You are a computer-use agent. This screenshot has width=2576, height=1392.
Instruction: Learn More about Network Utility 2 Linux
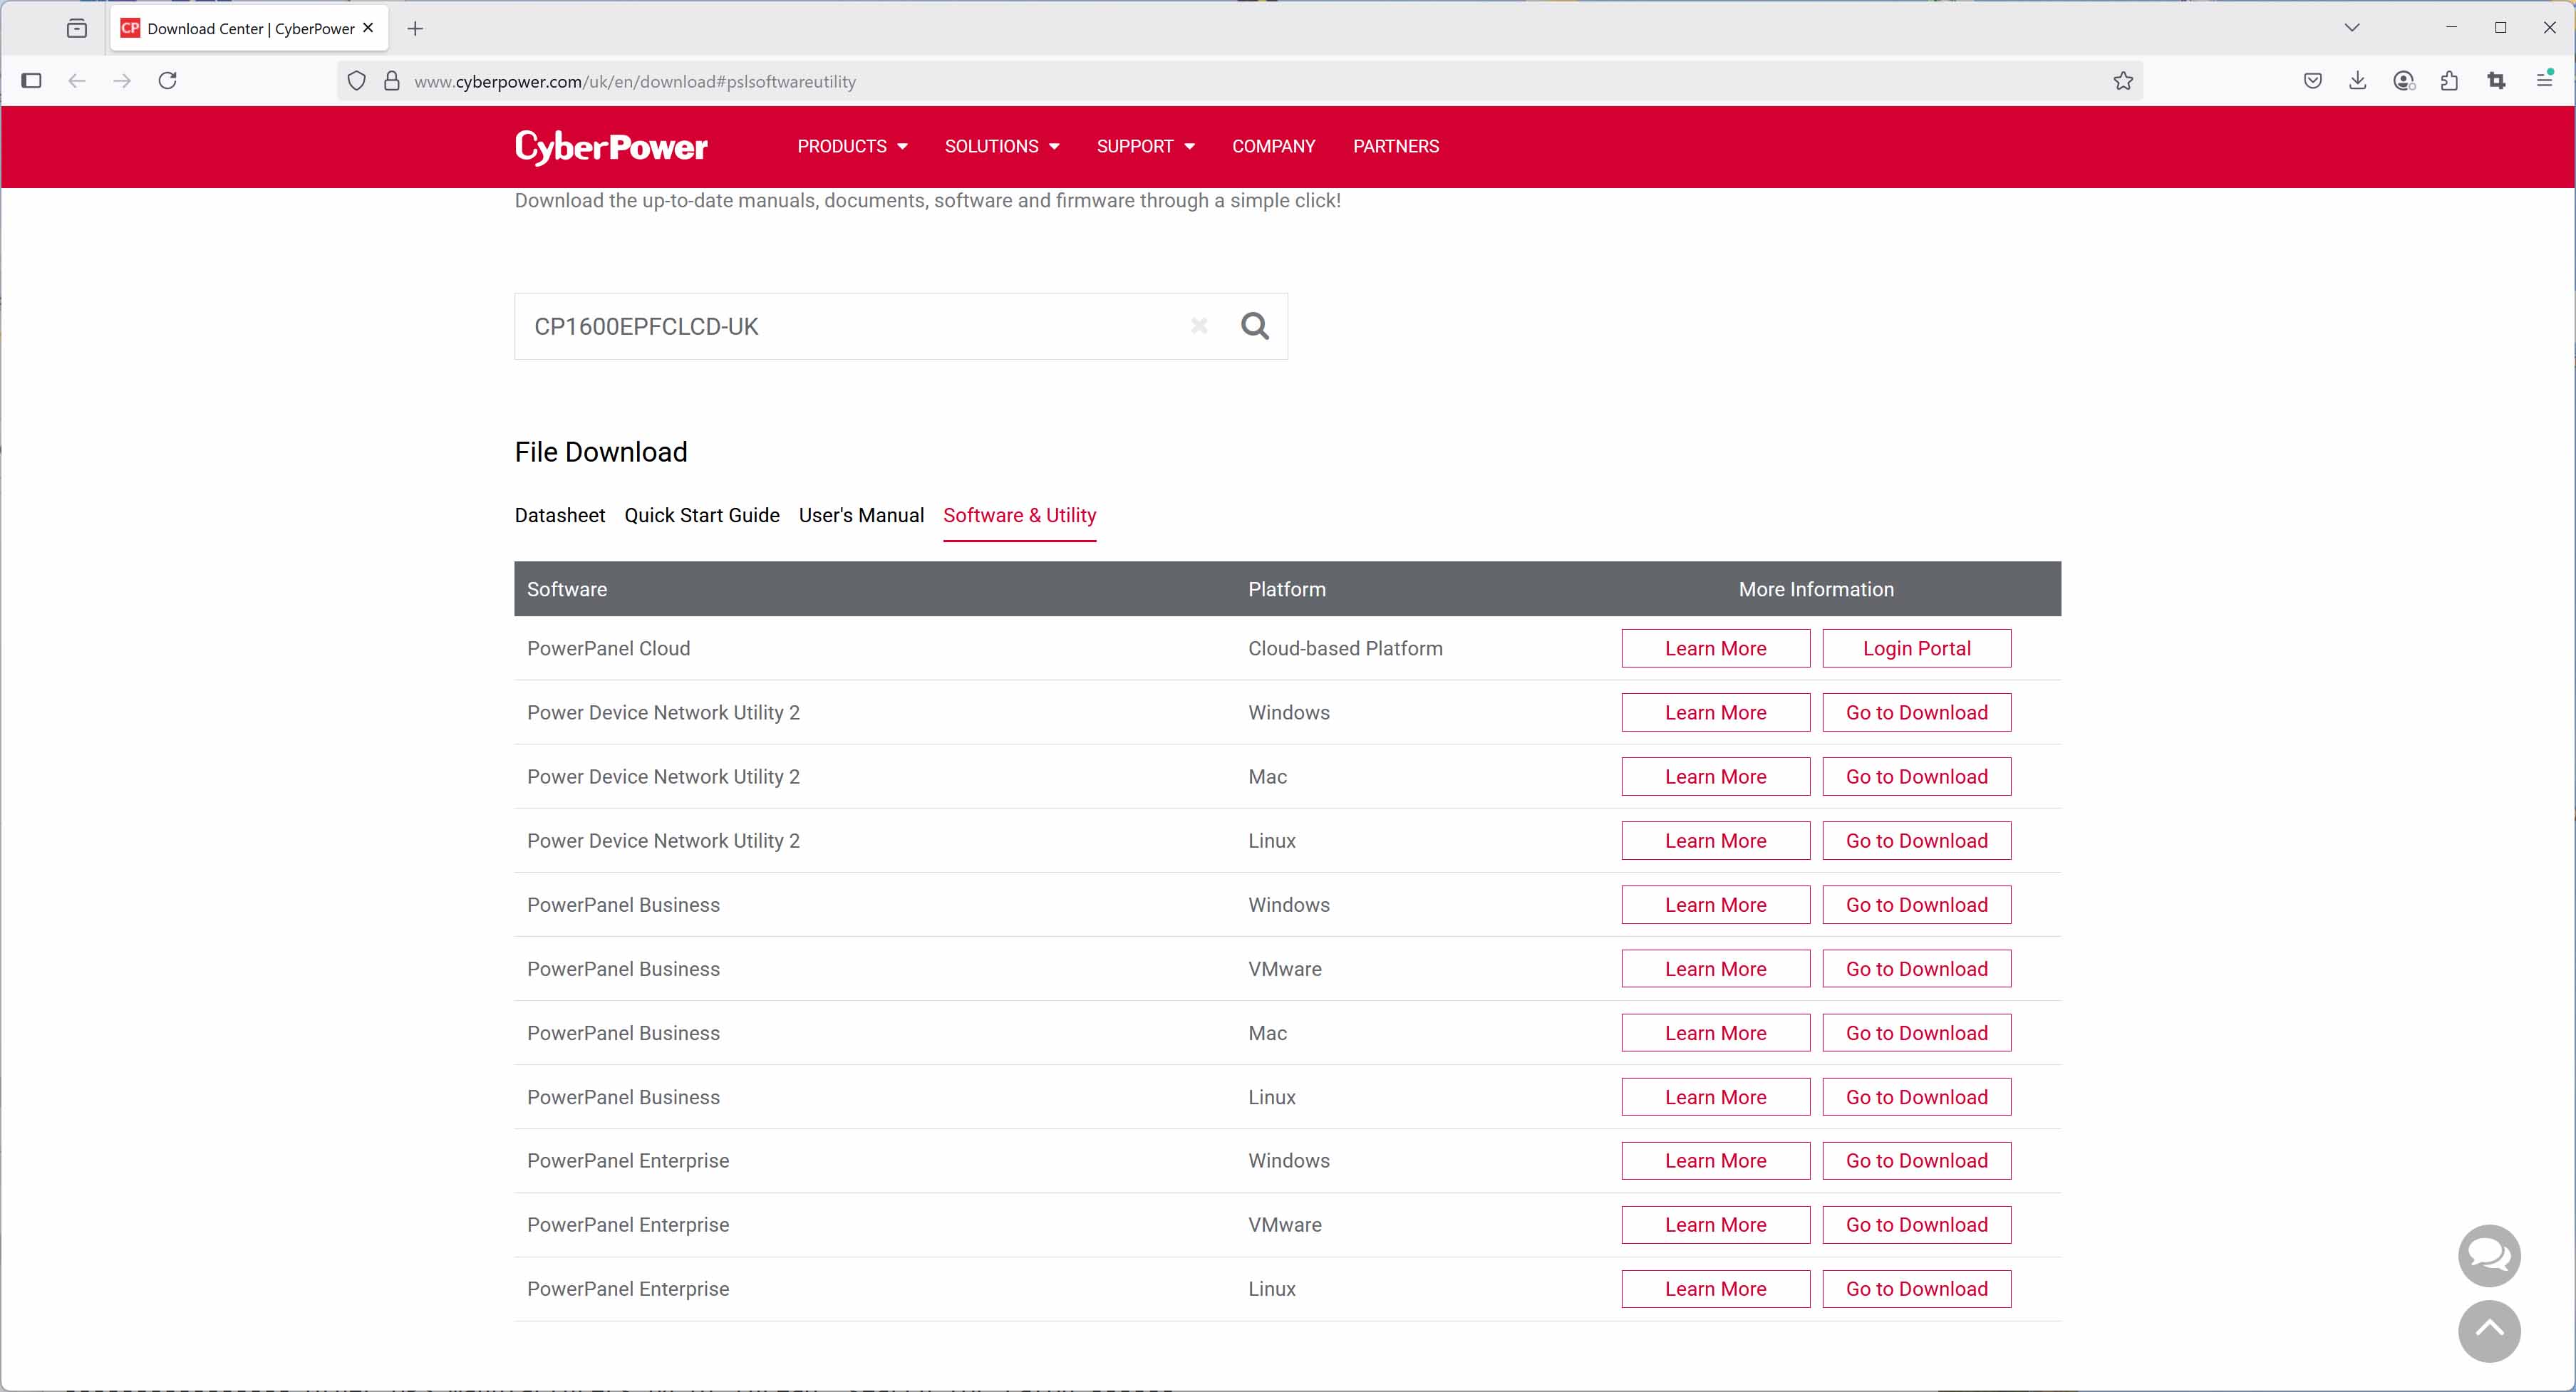(x=1715, y=840)
